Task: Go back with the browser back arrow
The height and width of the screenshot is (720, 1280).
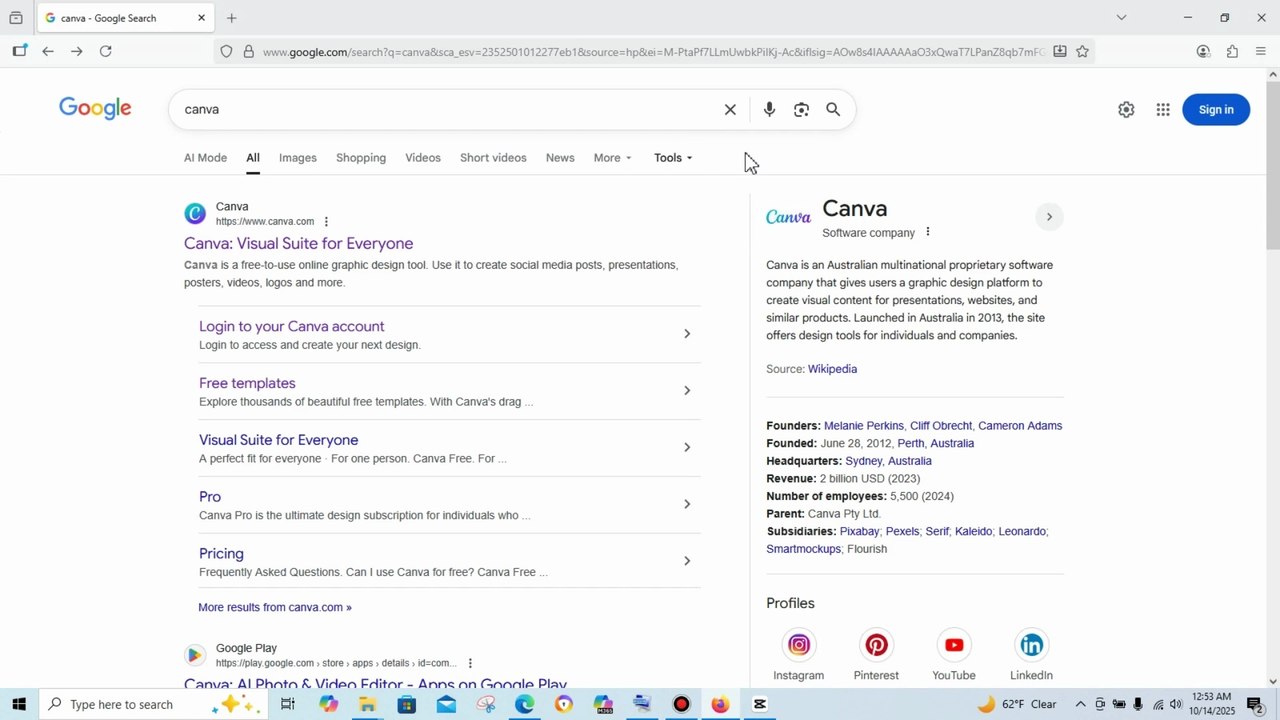Action: pos(47,51)
